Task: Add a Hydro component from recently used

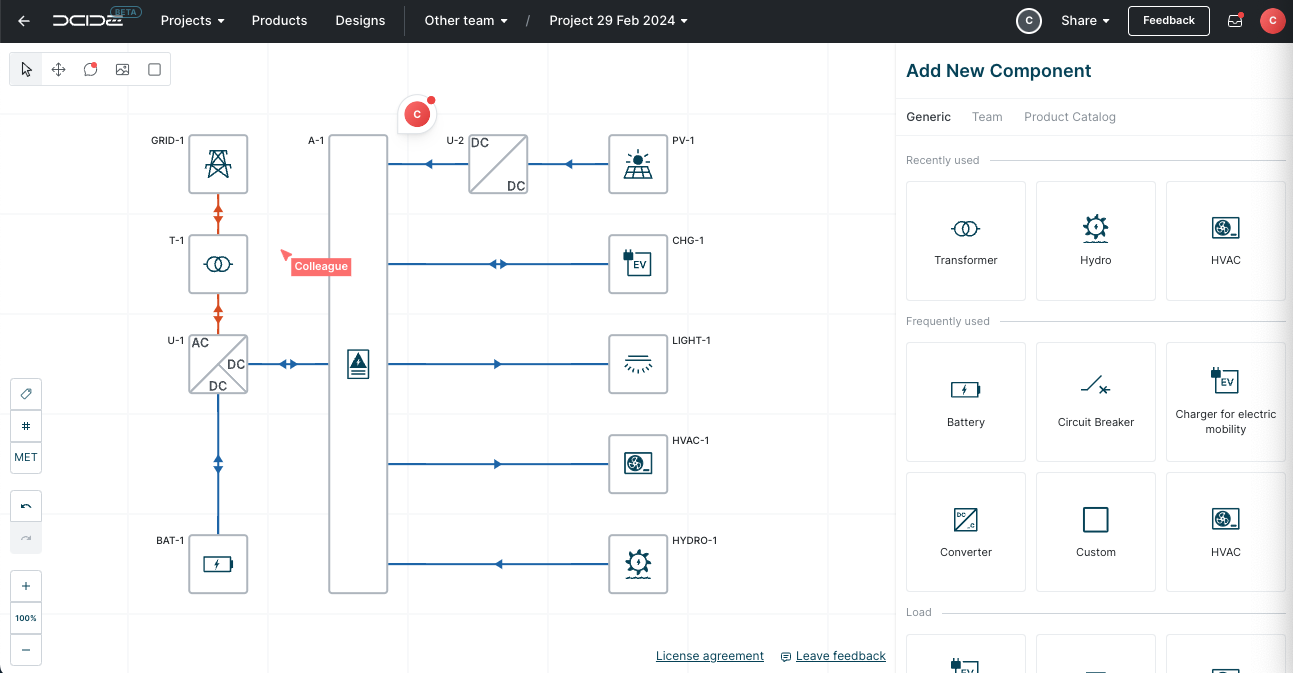Action: pos(1096,241)
